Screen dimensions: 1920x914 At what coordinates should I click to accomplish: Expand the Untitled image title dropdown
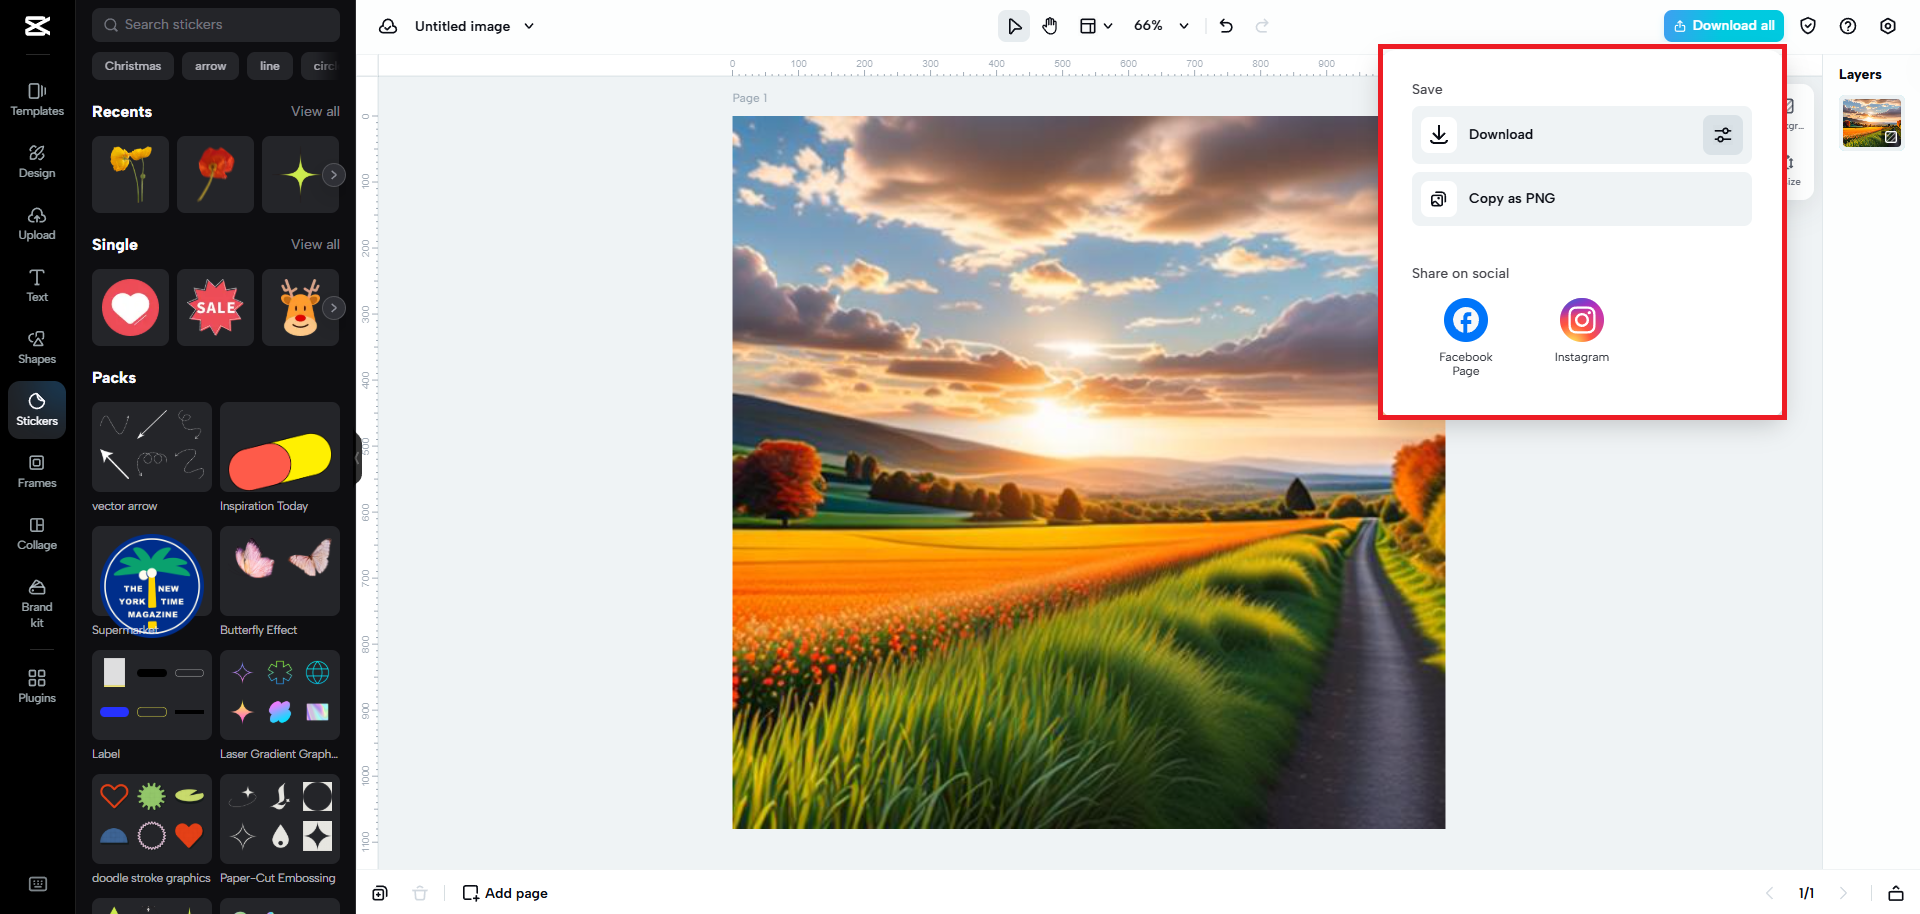click(530, 26)
